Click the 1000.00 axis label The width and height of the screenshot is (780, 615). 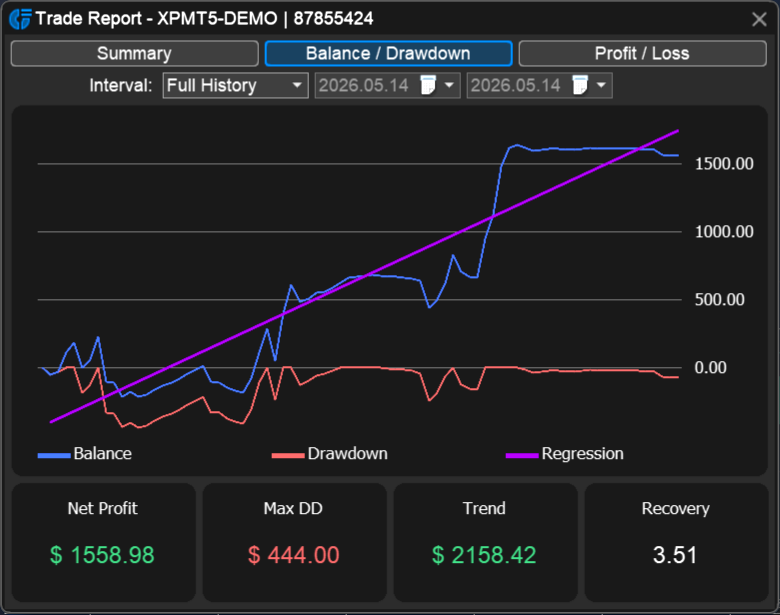[724, 231]
